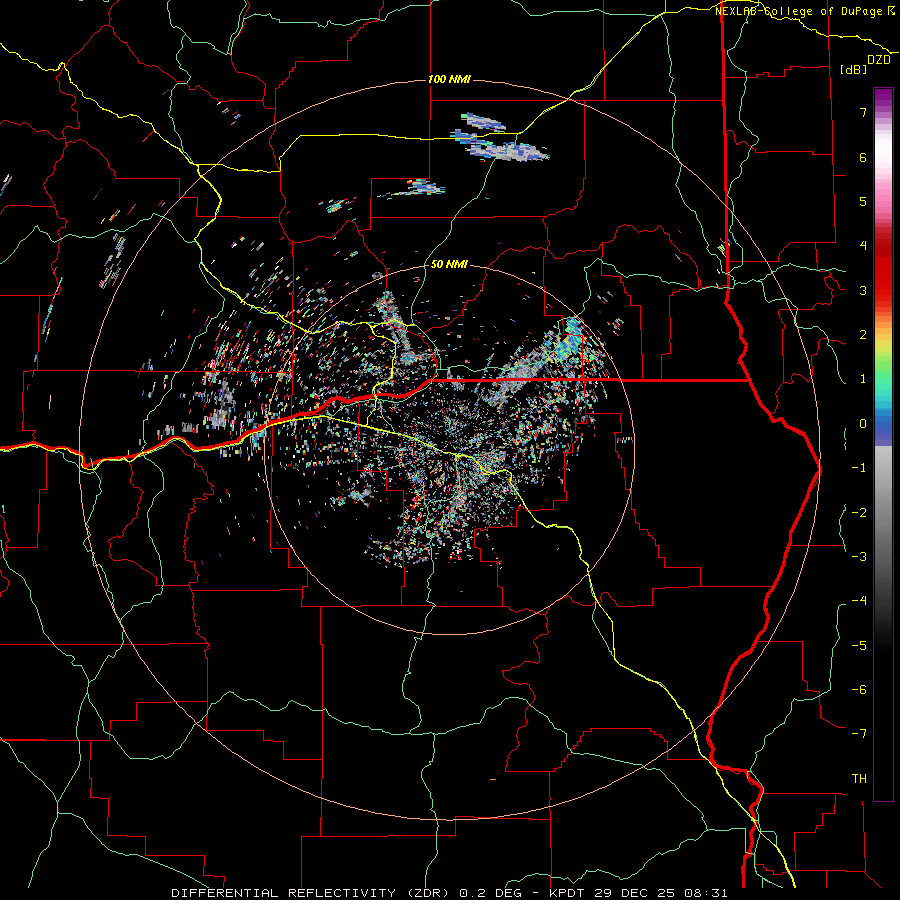Image resolution: width=900 pixels, height=900 pixels.
Task: Click the DIFFERENTIAL REFLECTIVITY (ZDR) caption
Action: (312, 893)
